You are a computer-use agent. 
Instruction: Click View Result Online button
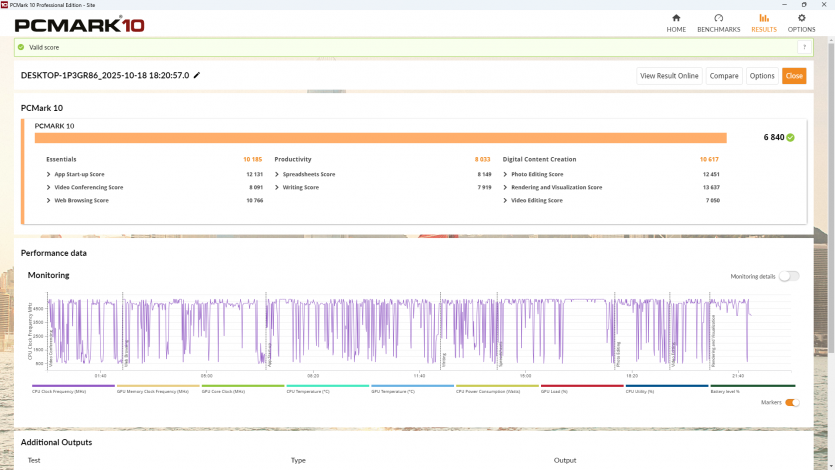pos(669,76)
